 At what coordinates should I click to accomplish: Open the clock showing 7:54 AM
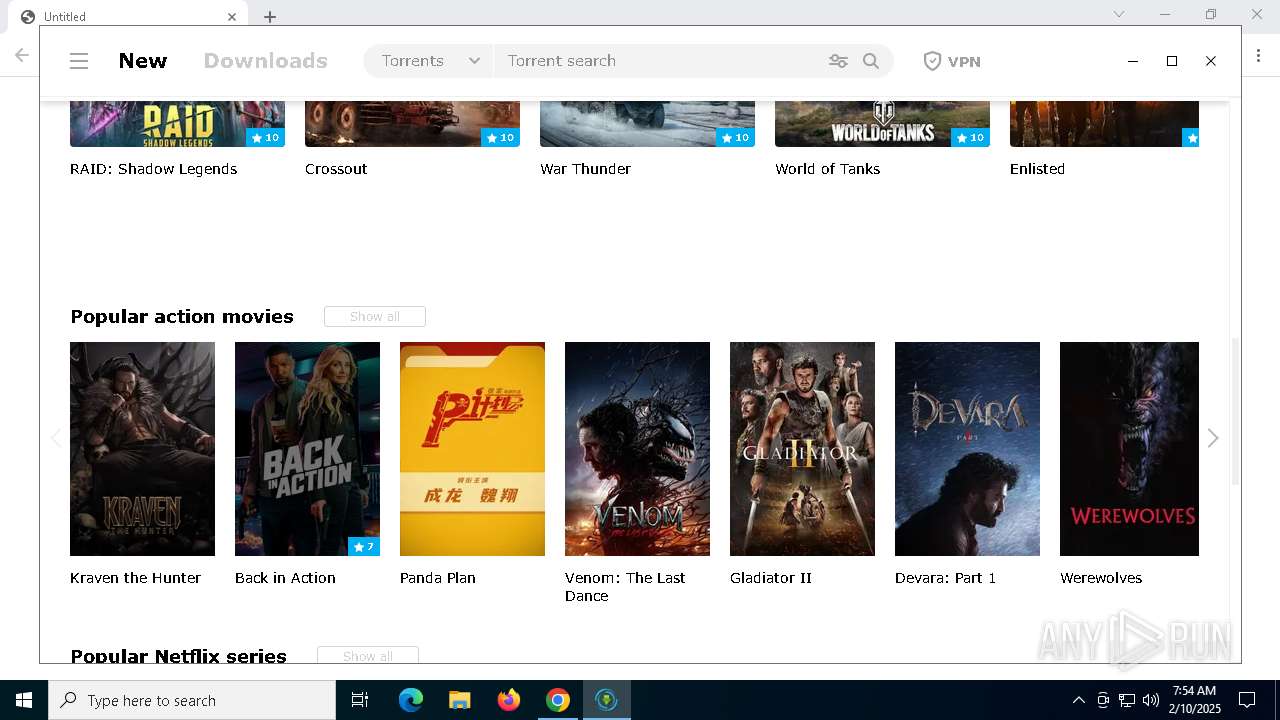(1195, 700)
